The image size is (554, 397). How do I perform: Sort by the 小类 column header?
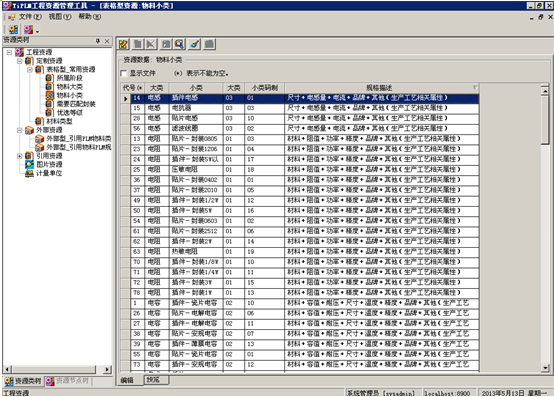pos(196,88)
